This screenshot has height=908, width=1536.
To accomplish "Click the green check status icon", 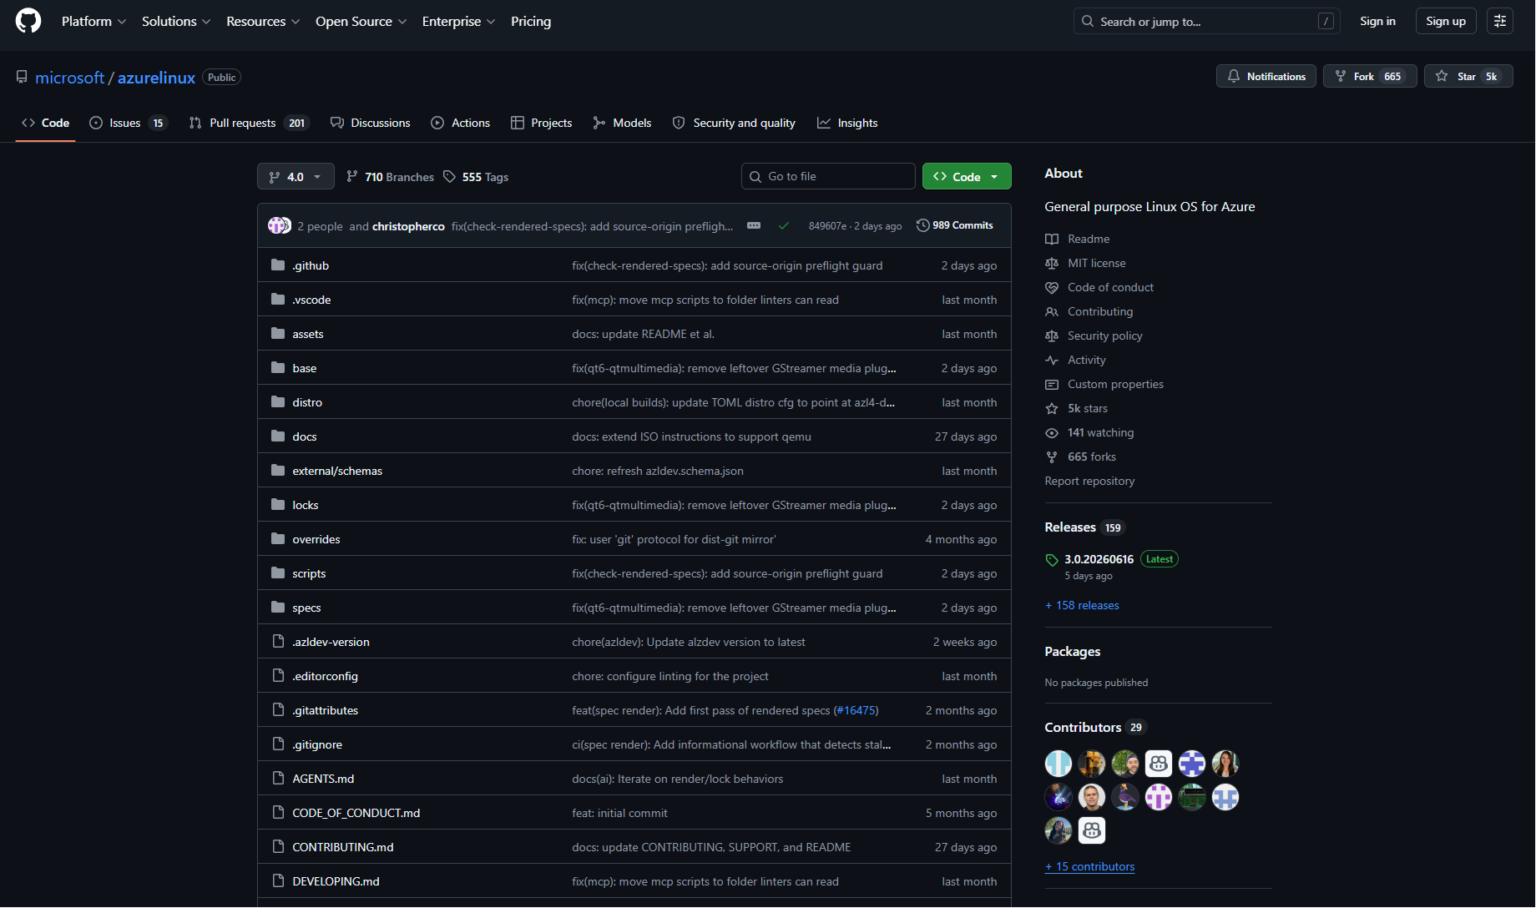I will pyautogui.click(x=783, y=226).
